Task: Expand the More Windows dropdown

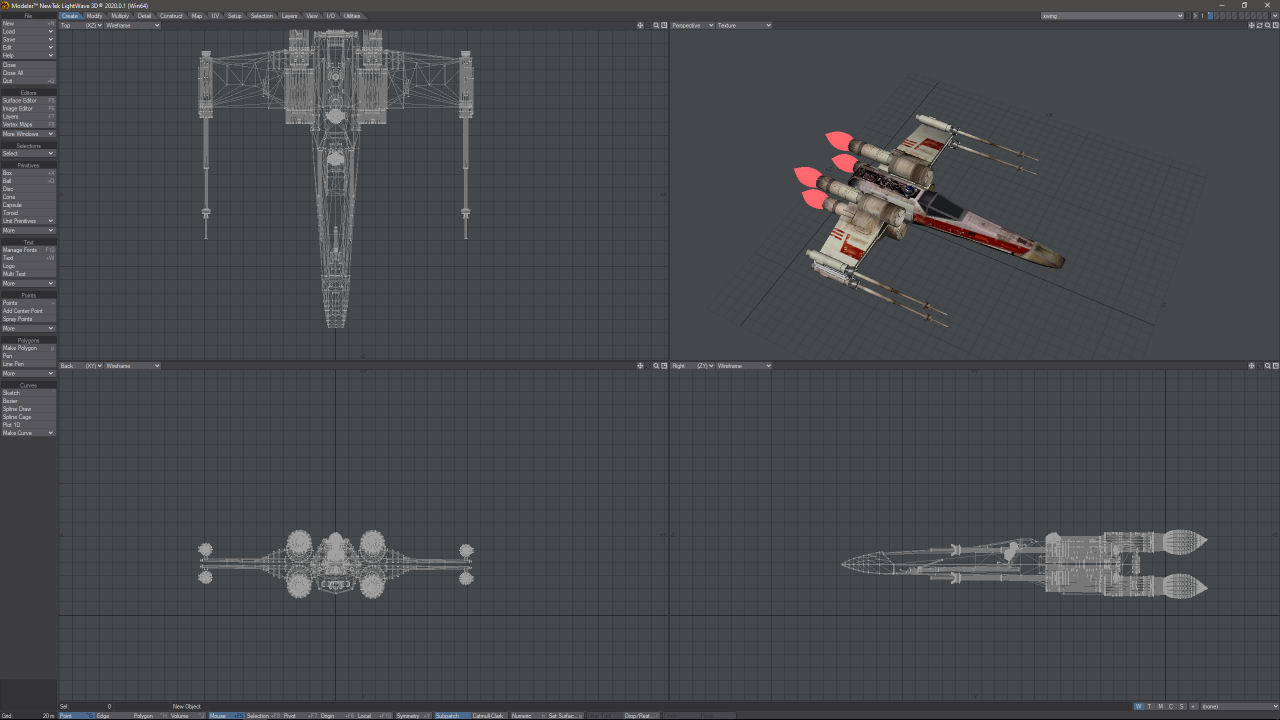Action: (28, 133)
